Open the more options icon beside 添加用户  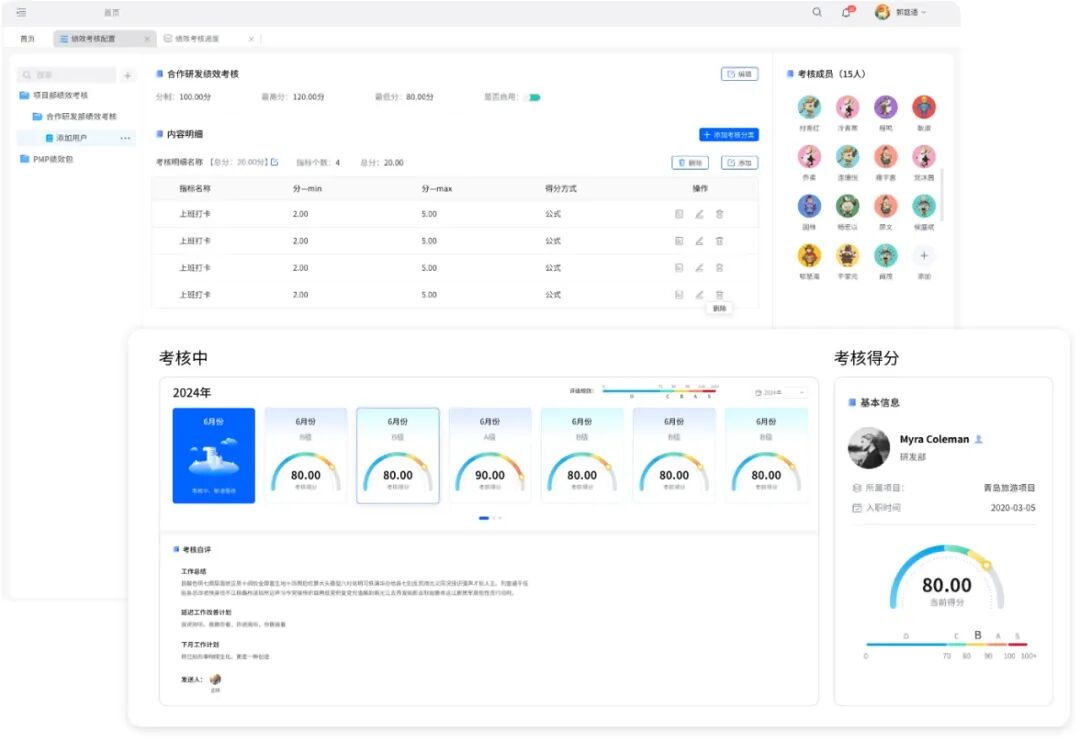pyautogui.click(x=126, y=139)
